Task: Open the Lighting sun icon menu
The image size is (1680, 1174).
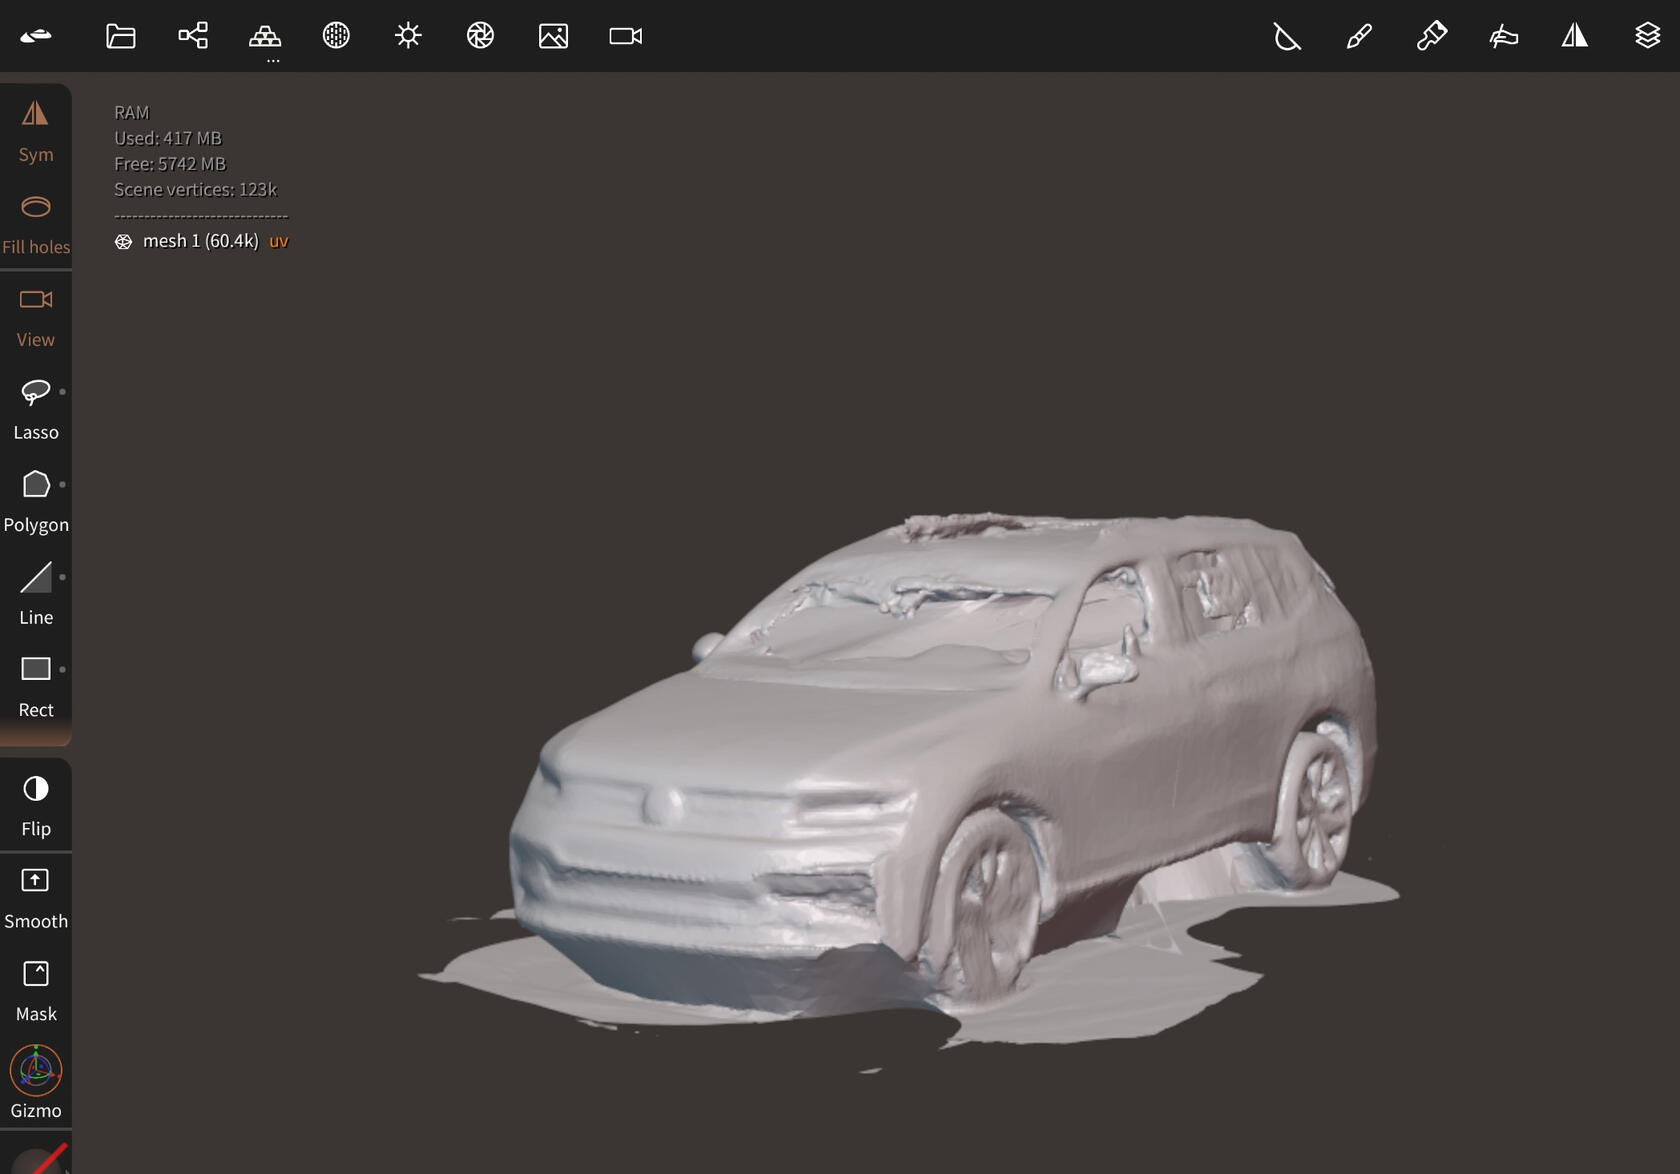Action: 408,36
